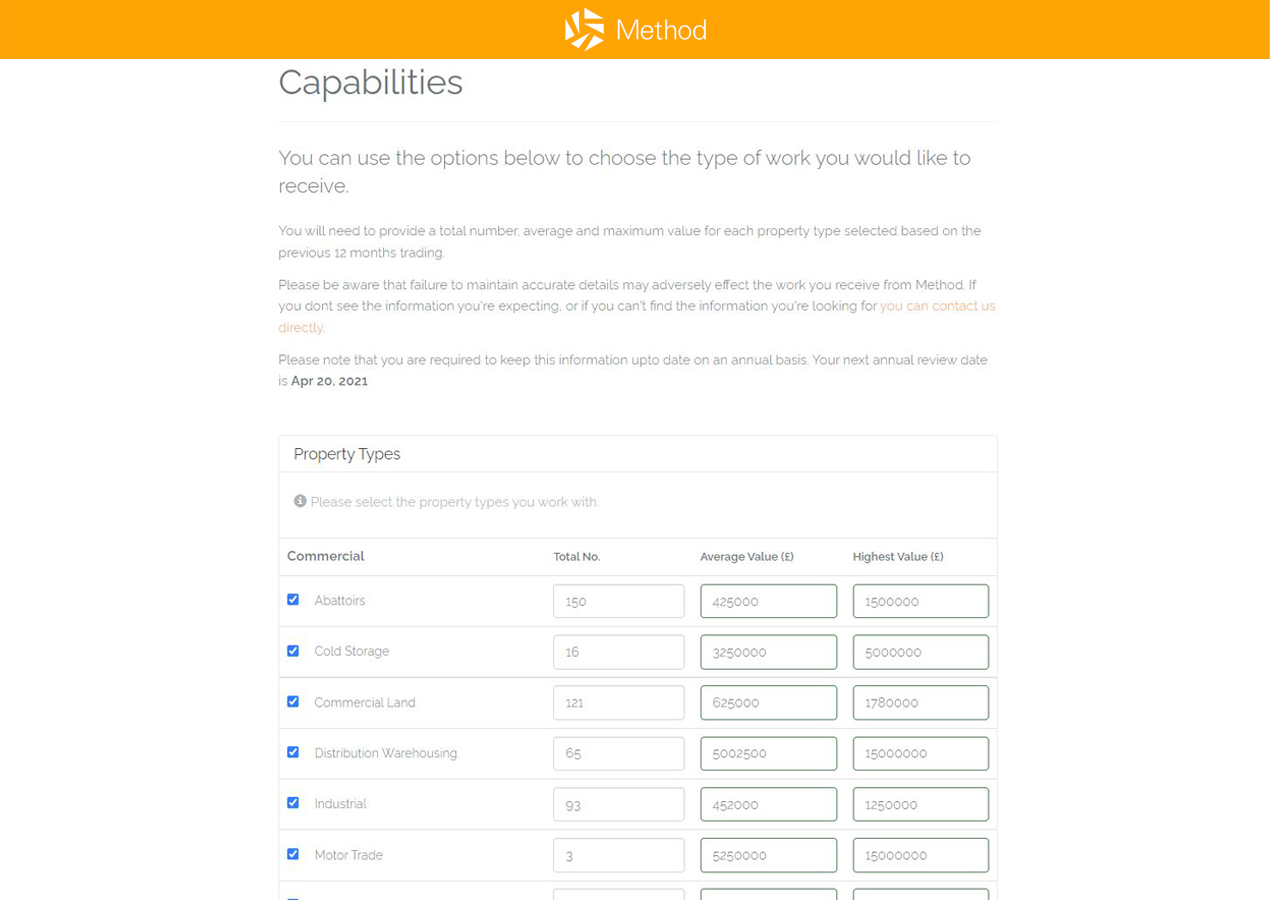Open the 'you can contact us directly' link
The width and height of the screenshot is (1270, 900).
(637, 317)
